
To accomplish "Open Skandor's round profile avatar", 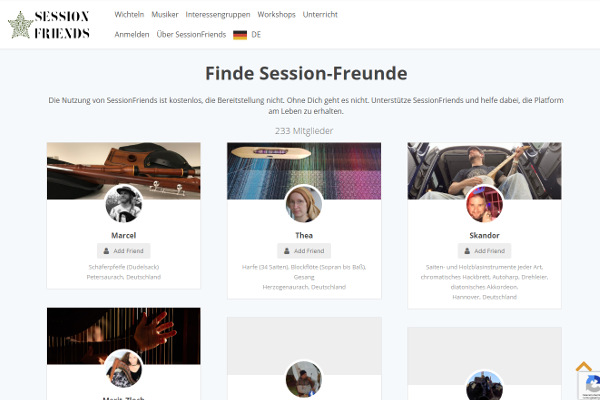I will click(484, 204).
